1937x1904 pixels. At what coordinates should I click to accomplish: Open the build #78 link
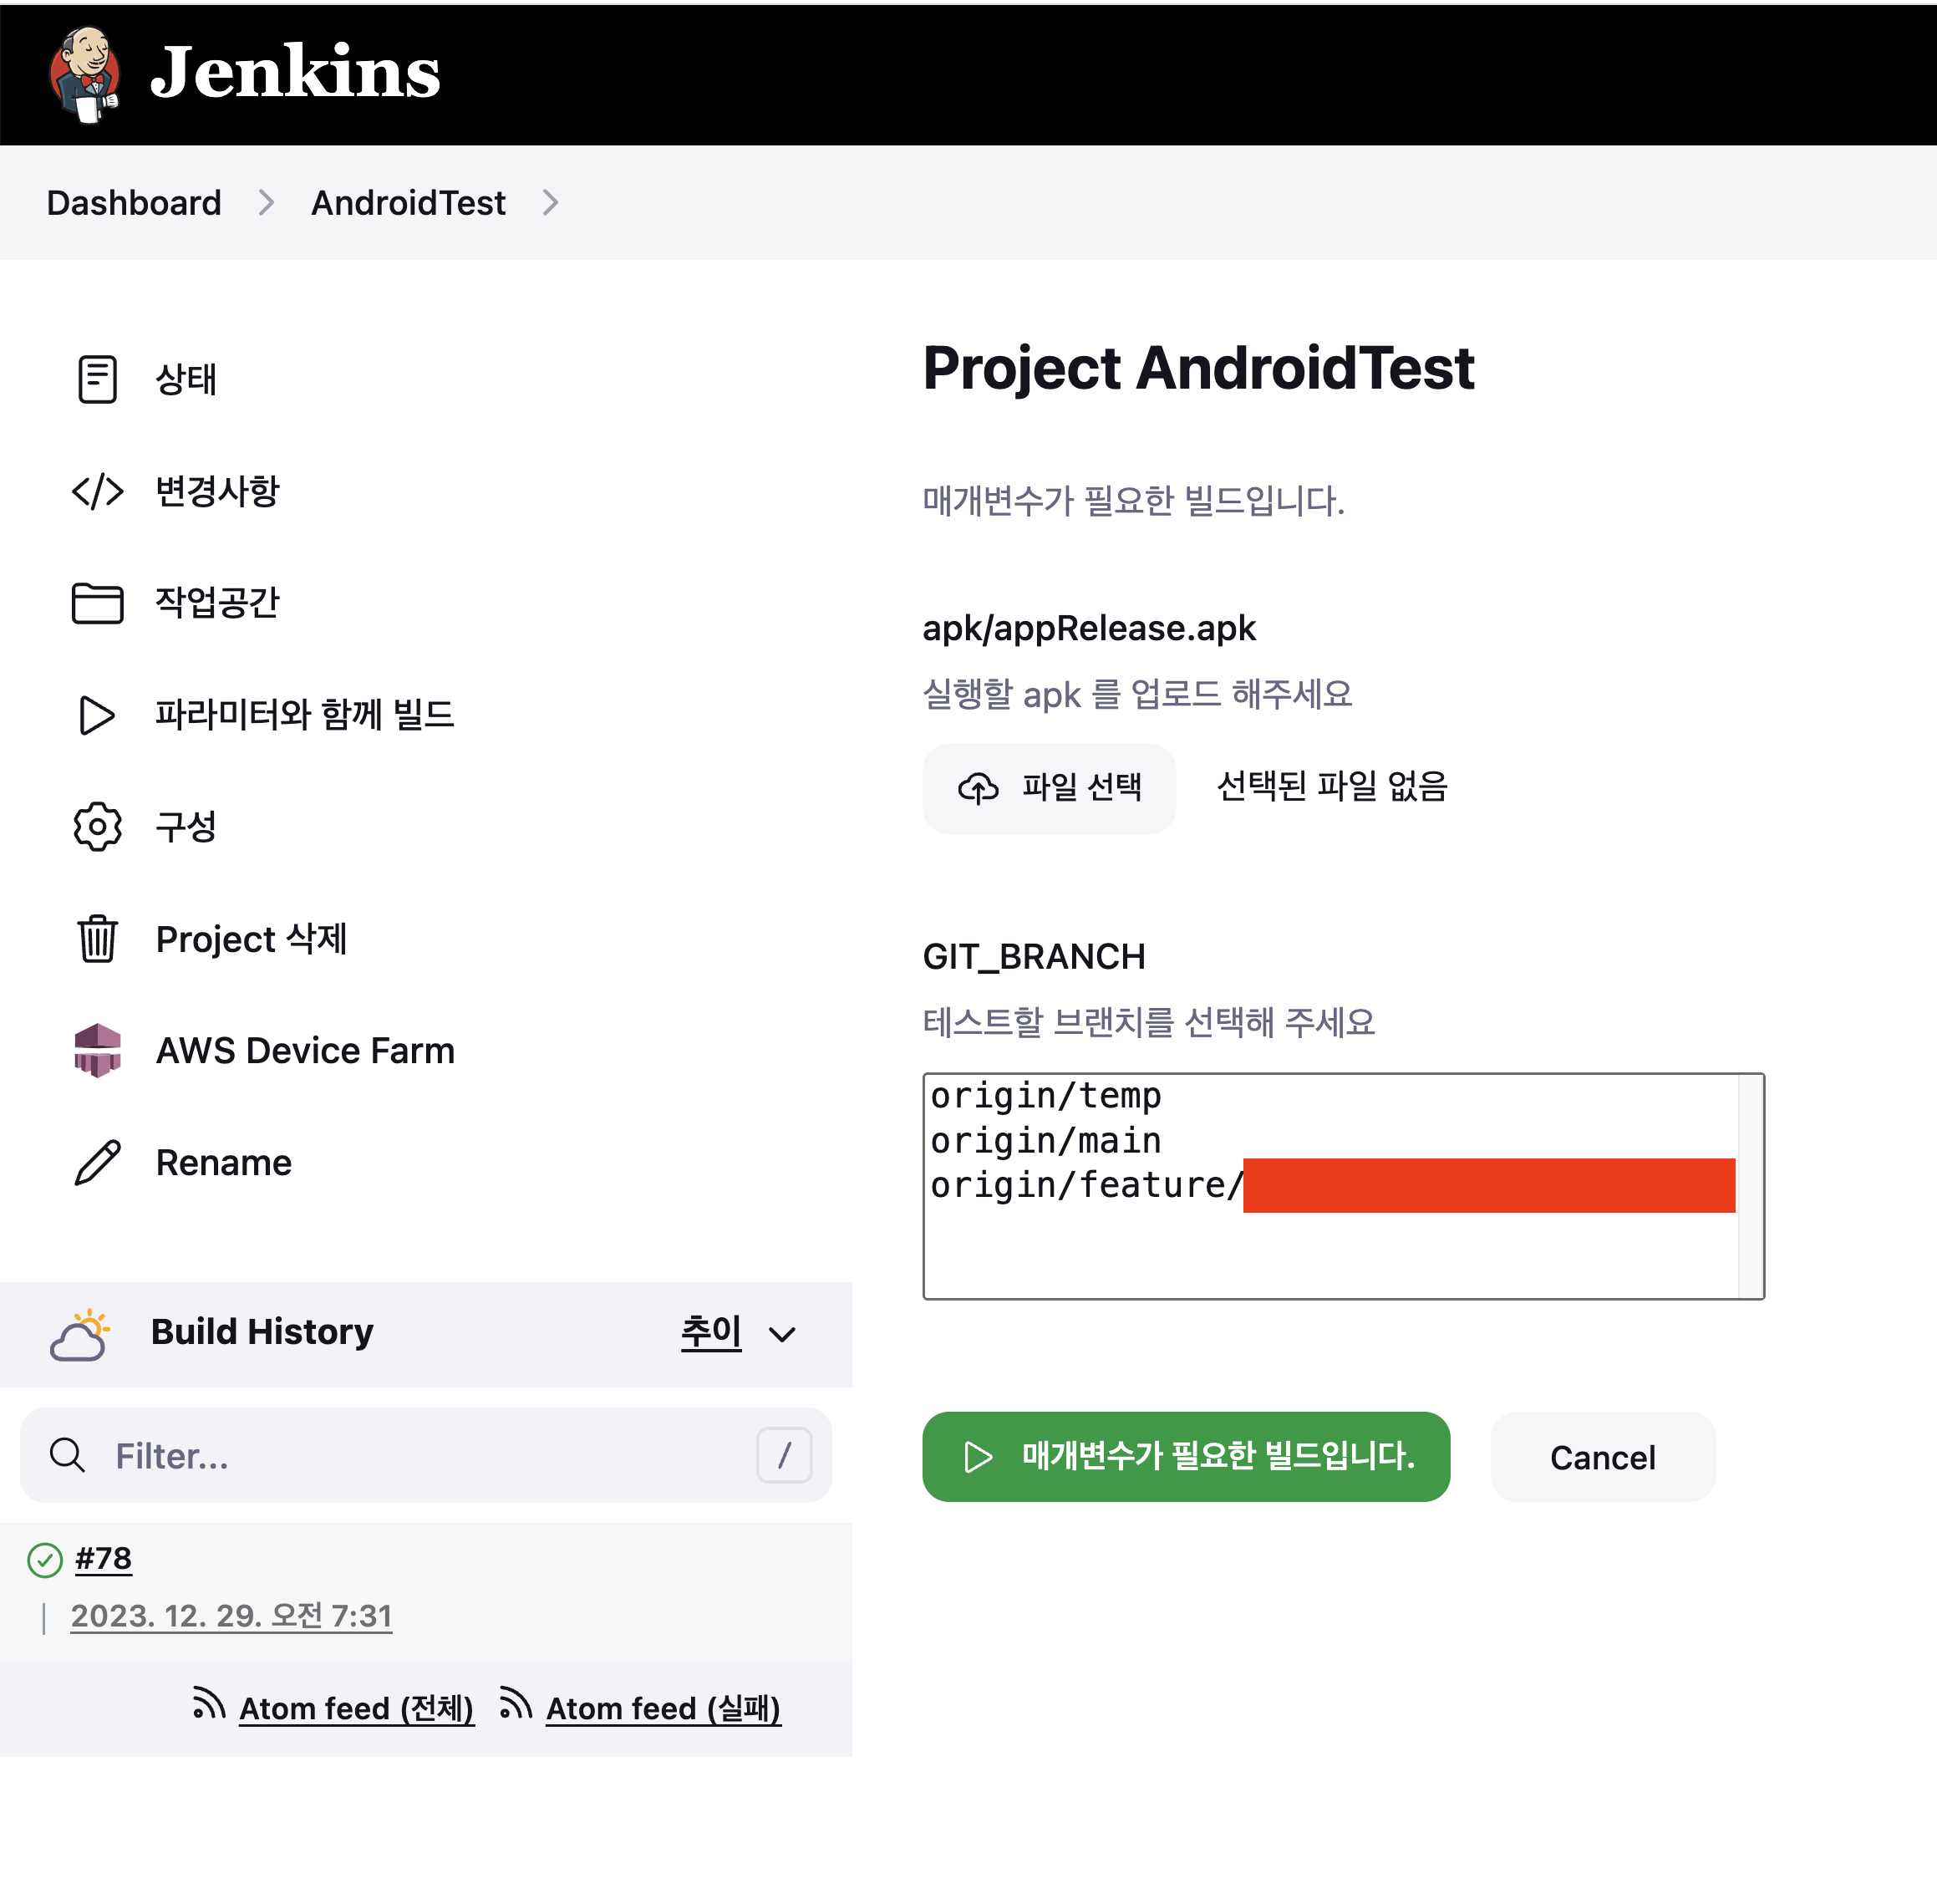[103, 1558]
